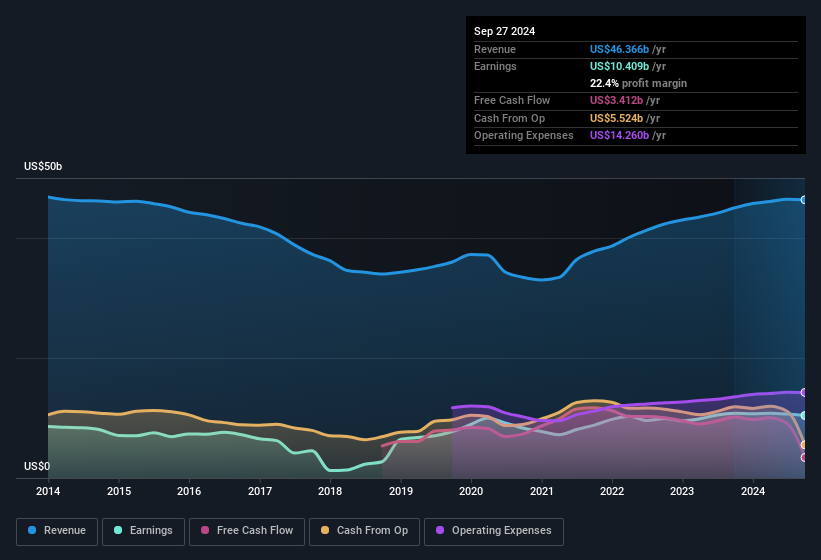Click the Cash From Op tooltip label
The height and width of the screenshot is (560, 821).
click(x=509, y=118)
